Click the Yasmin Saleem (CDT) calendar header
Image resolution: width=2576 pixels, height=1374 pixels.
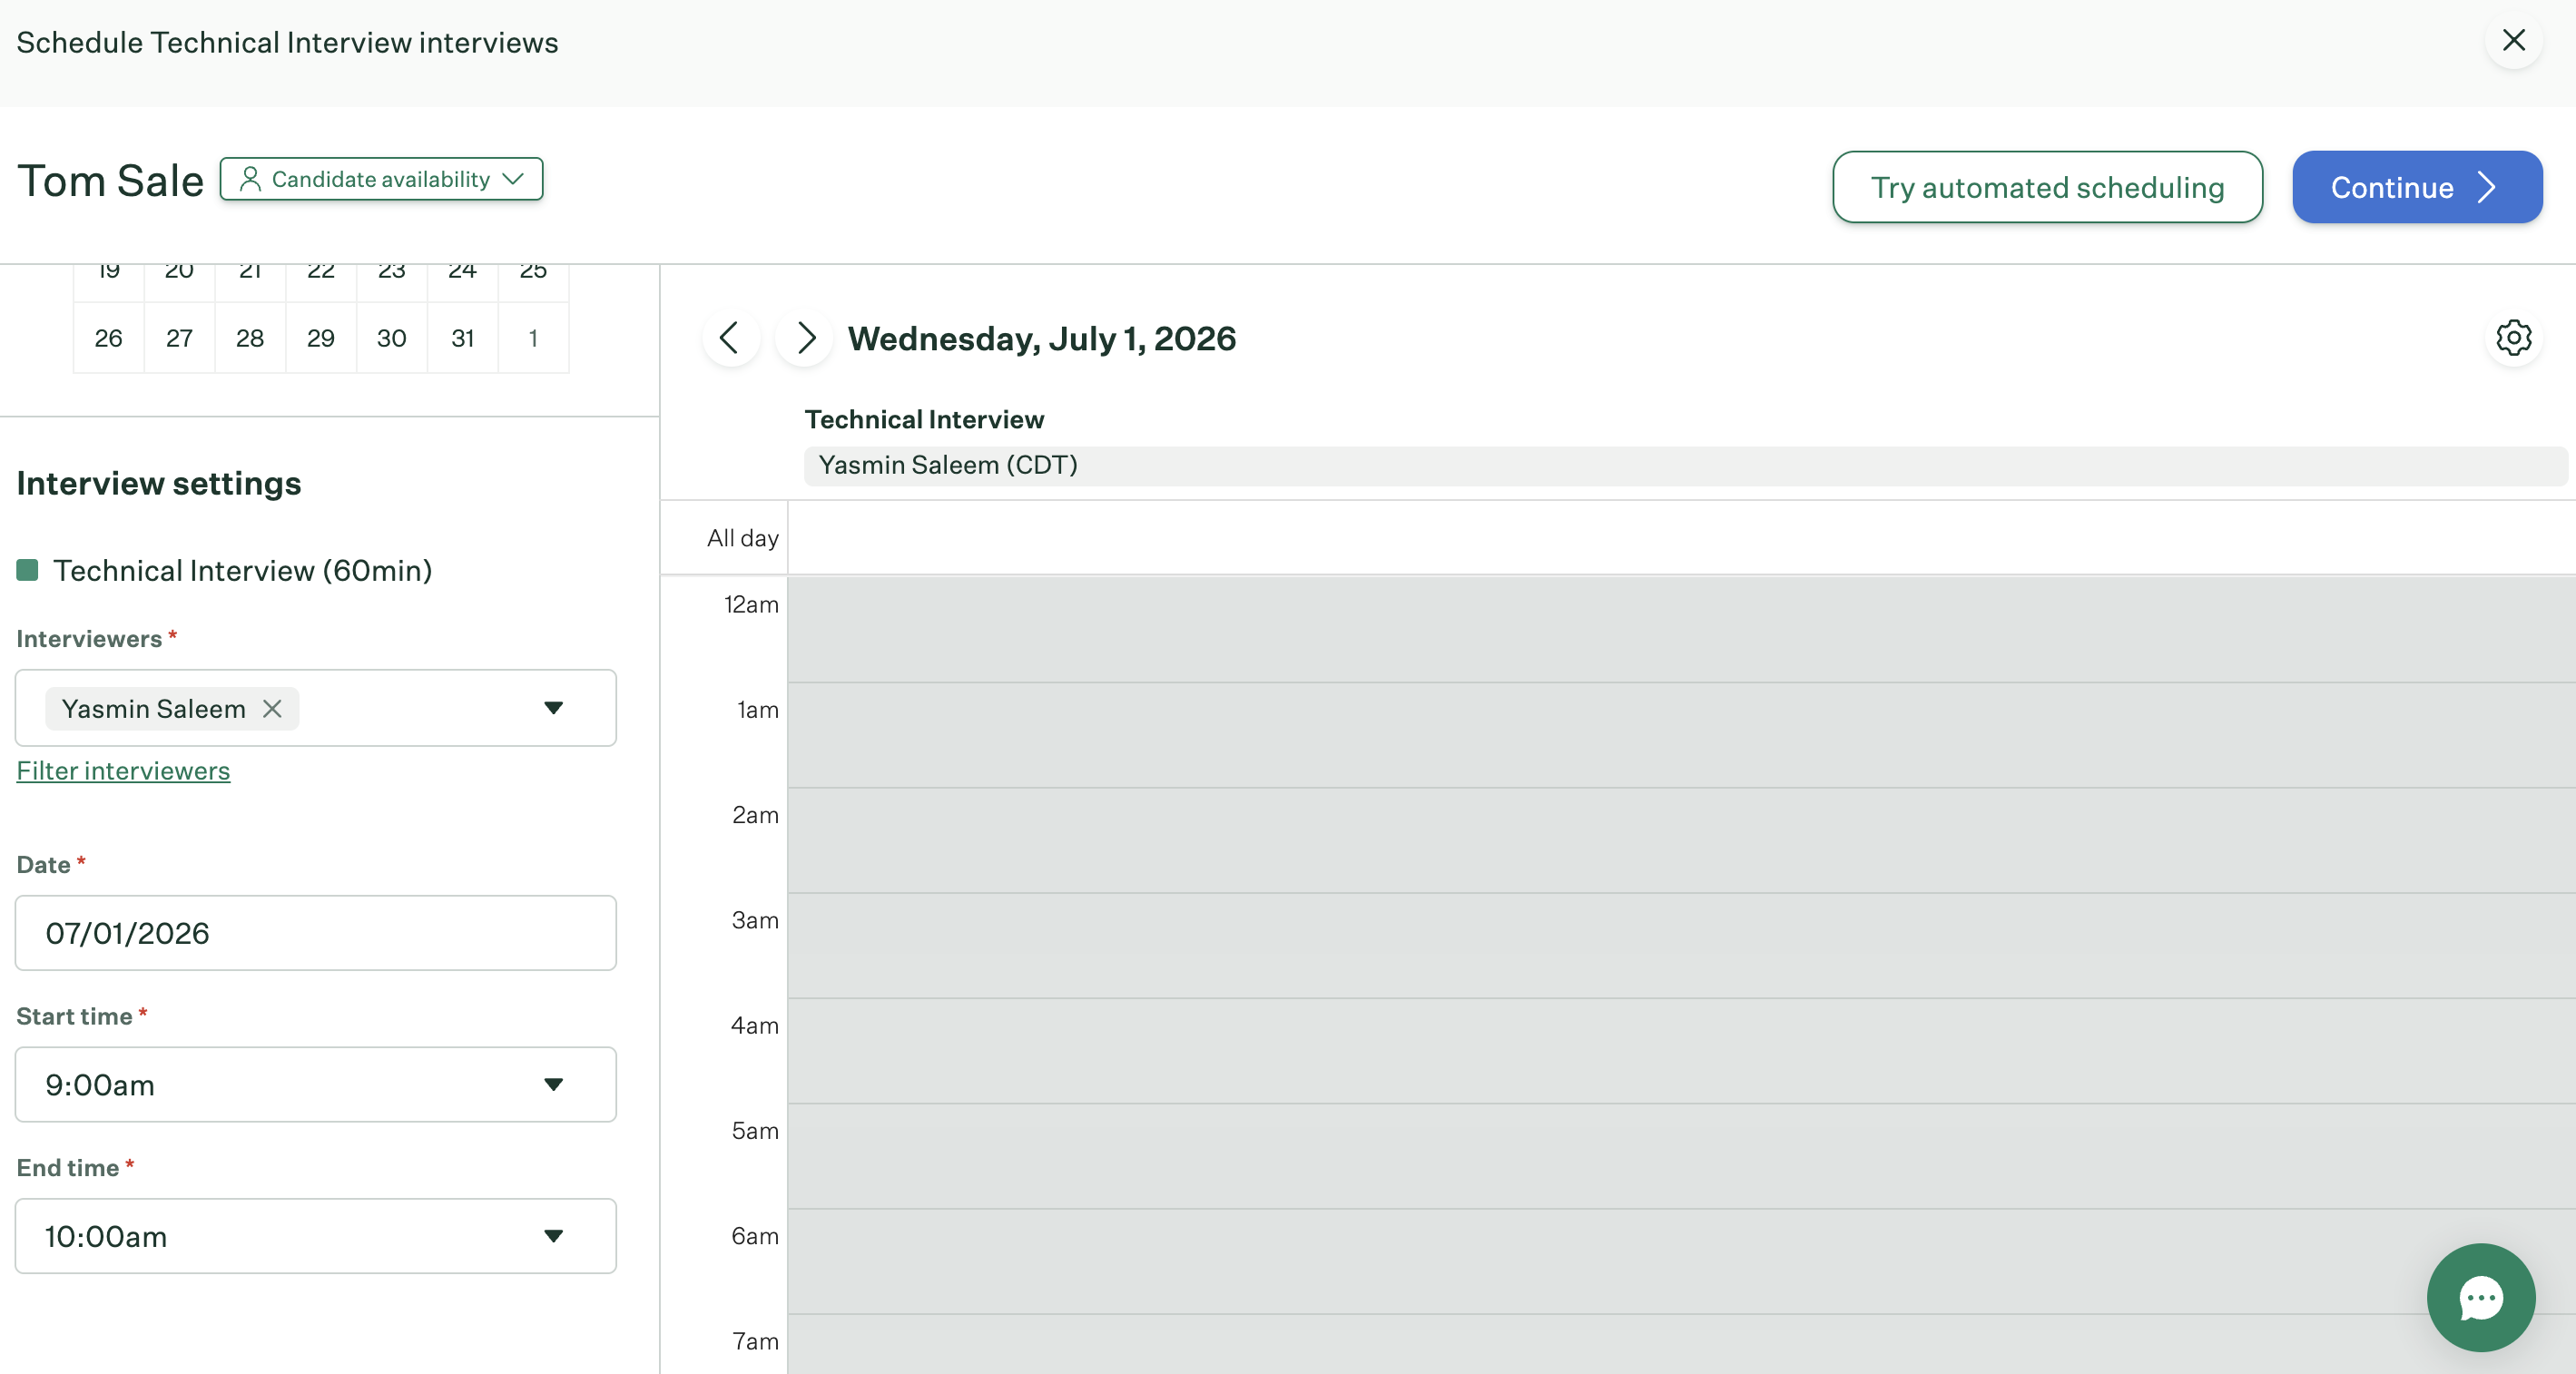pos(1685,465)
